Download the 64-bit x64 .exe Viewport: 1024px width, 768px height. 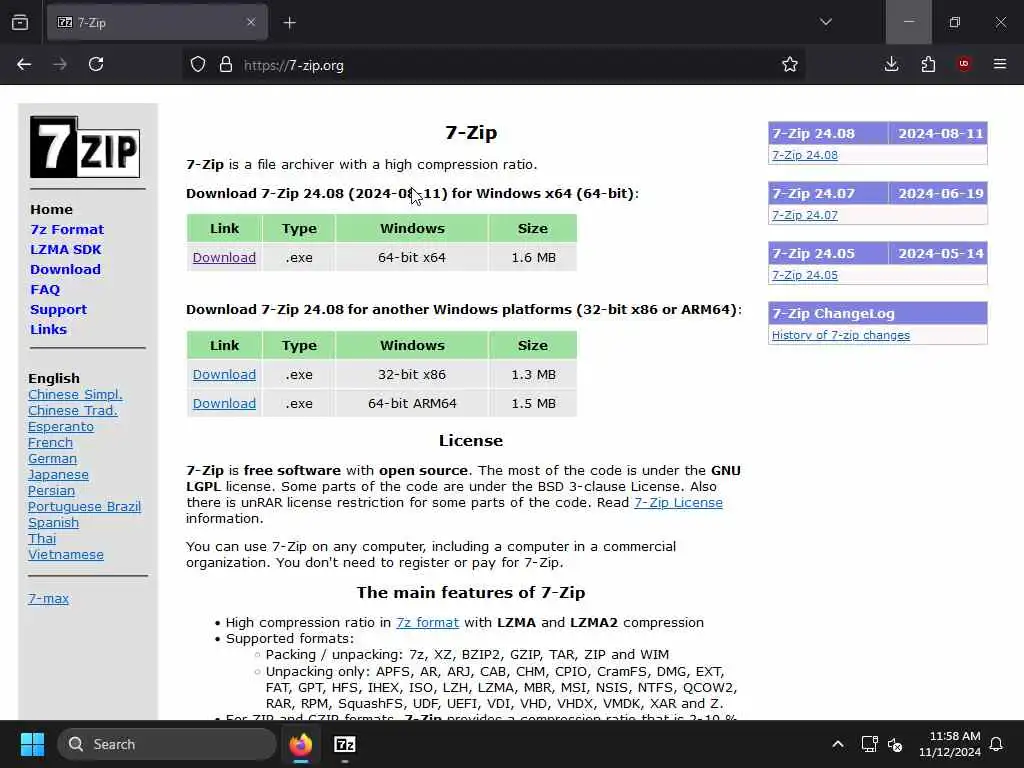(x=224, y=257)
